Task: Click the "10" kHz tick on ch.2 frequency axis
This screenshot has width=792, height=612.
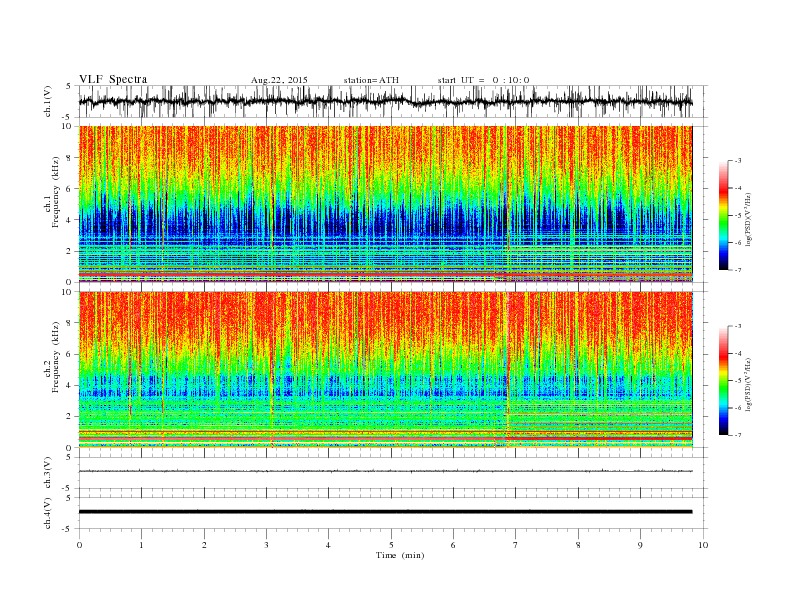Action: (67, 292)
